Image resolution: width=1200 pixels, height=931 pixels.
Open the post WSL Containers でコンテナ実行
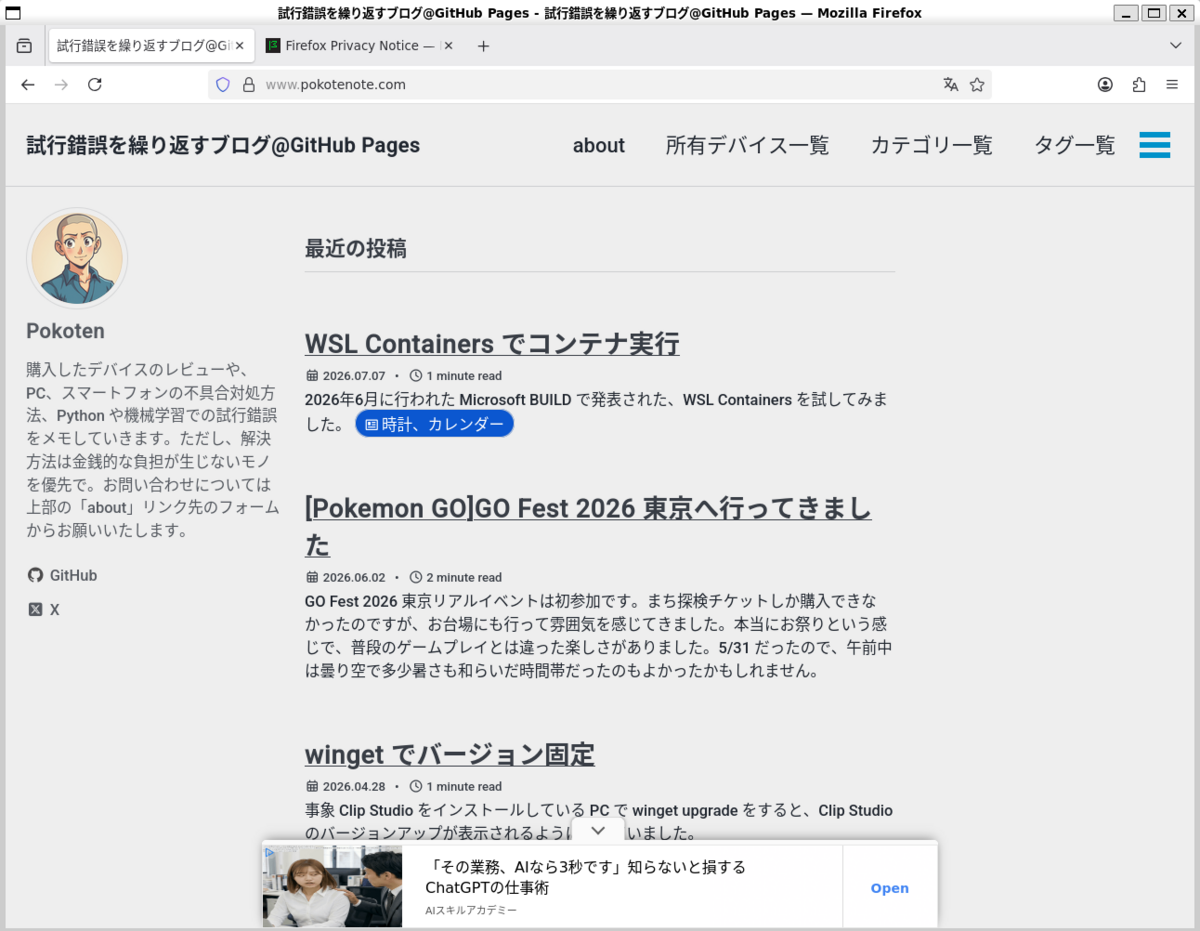[x=492, y=344]
